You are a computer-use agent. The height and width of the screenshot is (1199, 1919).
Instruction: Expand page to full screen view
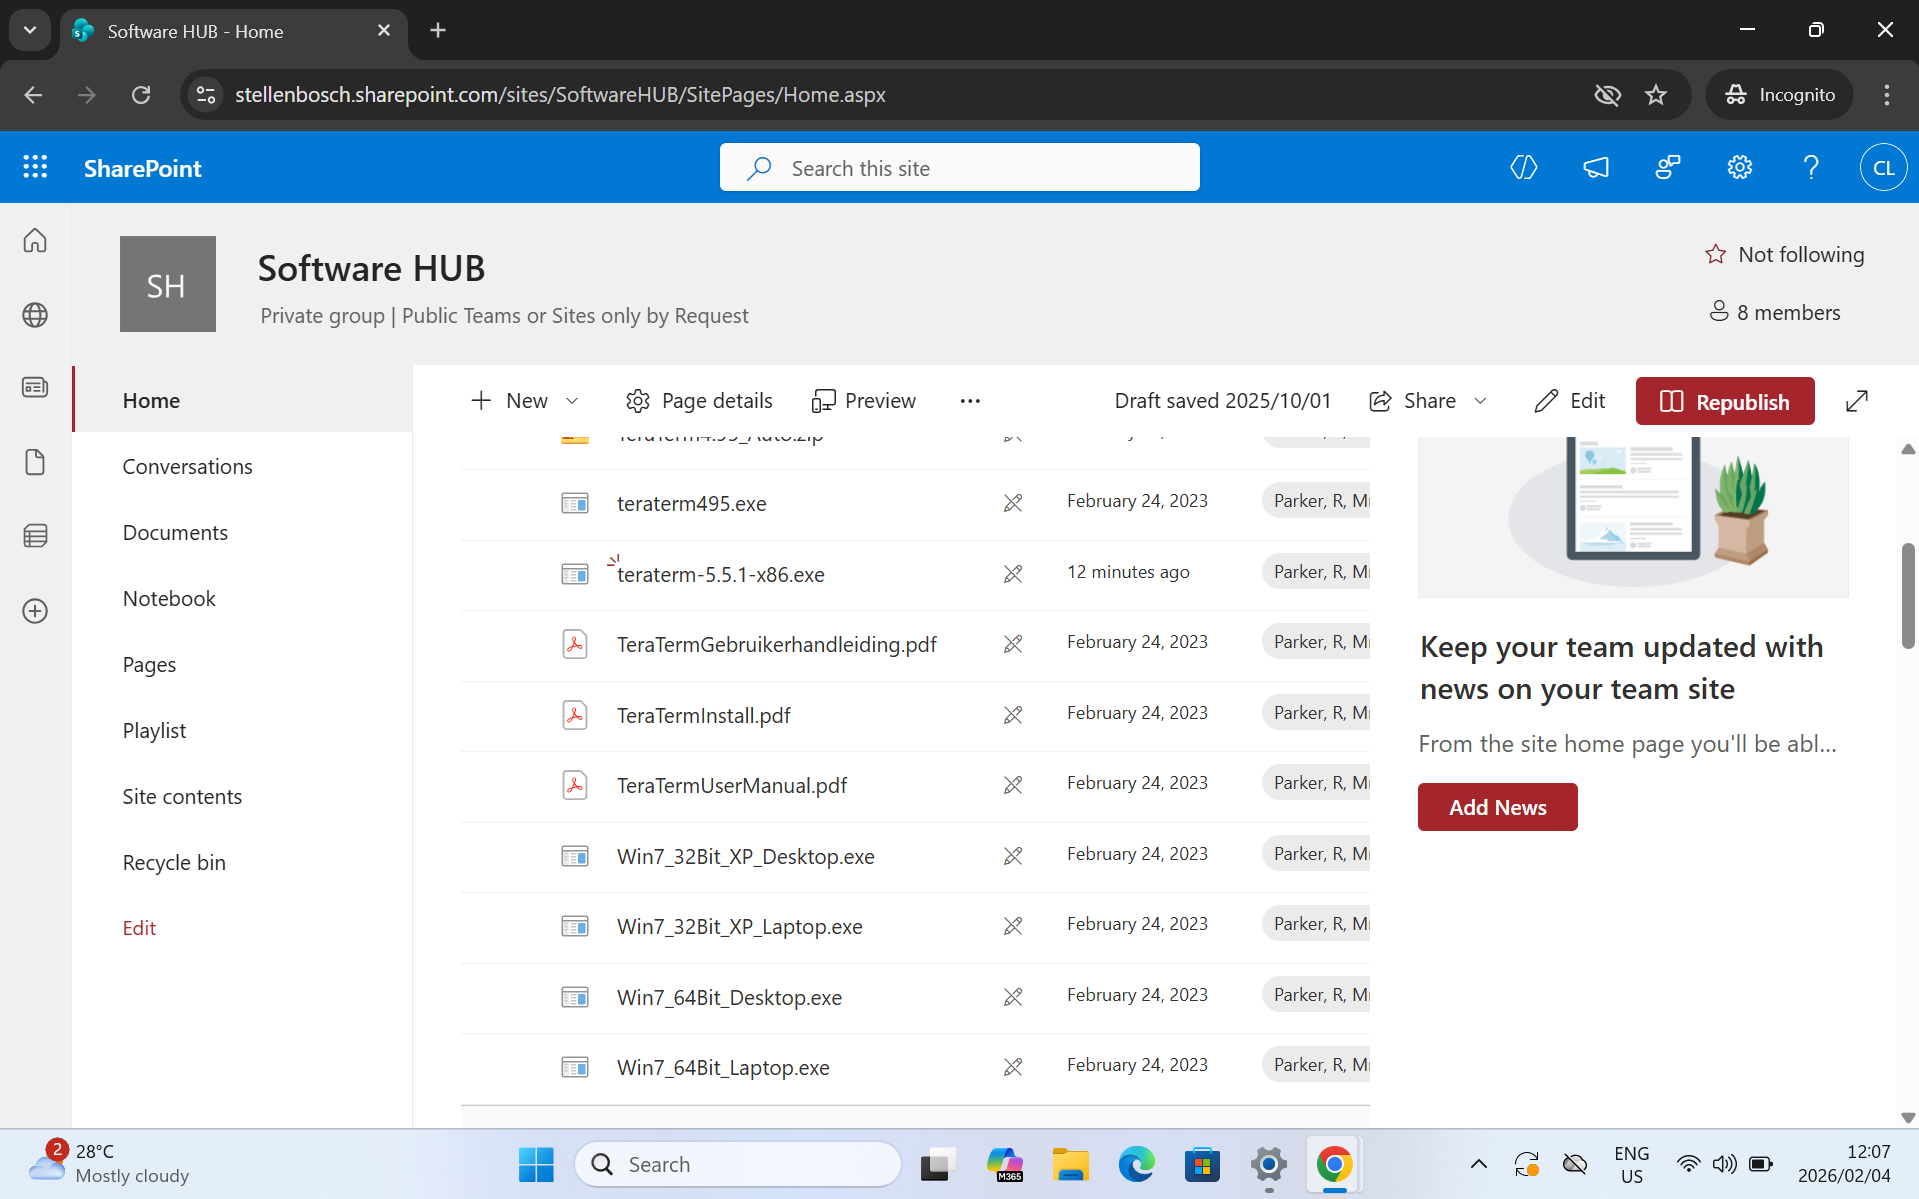pos(1856,401)
